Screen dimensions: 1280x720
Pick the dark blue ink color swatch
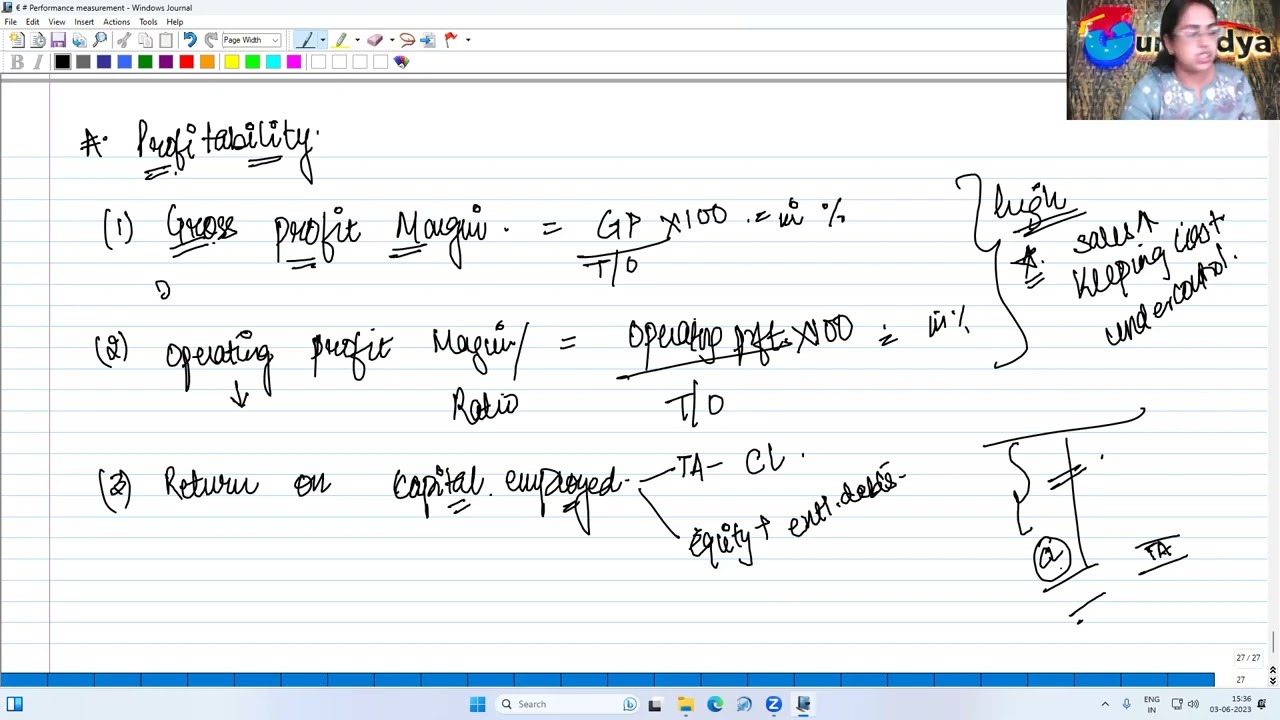pyautogui.click(x=104, y=62)
